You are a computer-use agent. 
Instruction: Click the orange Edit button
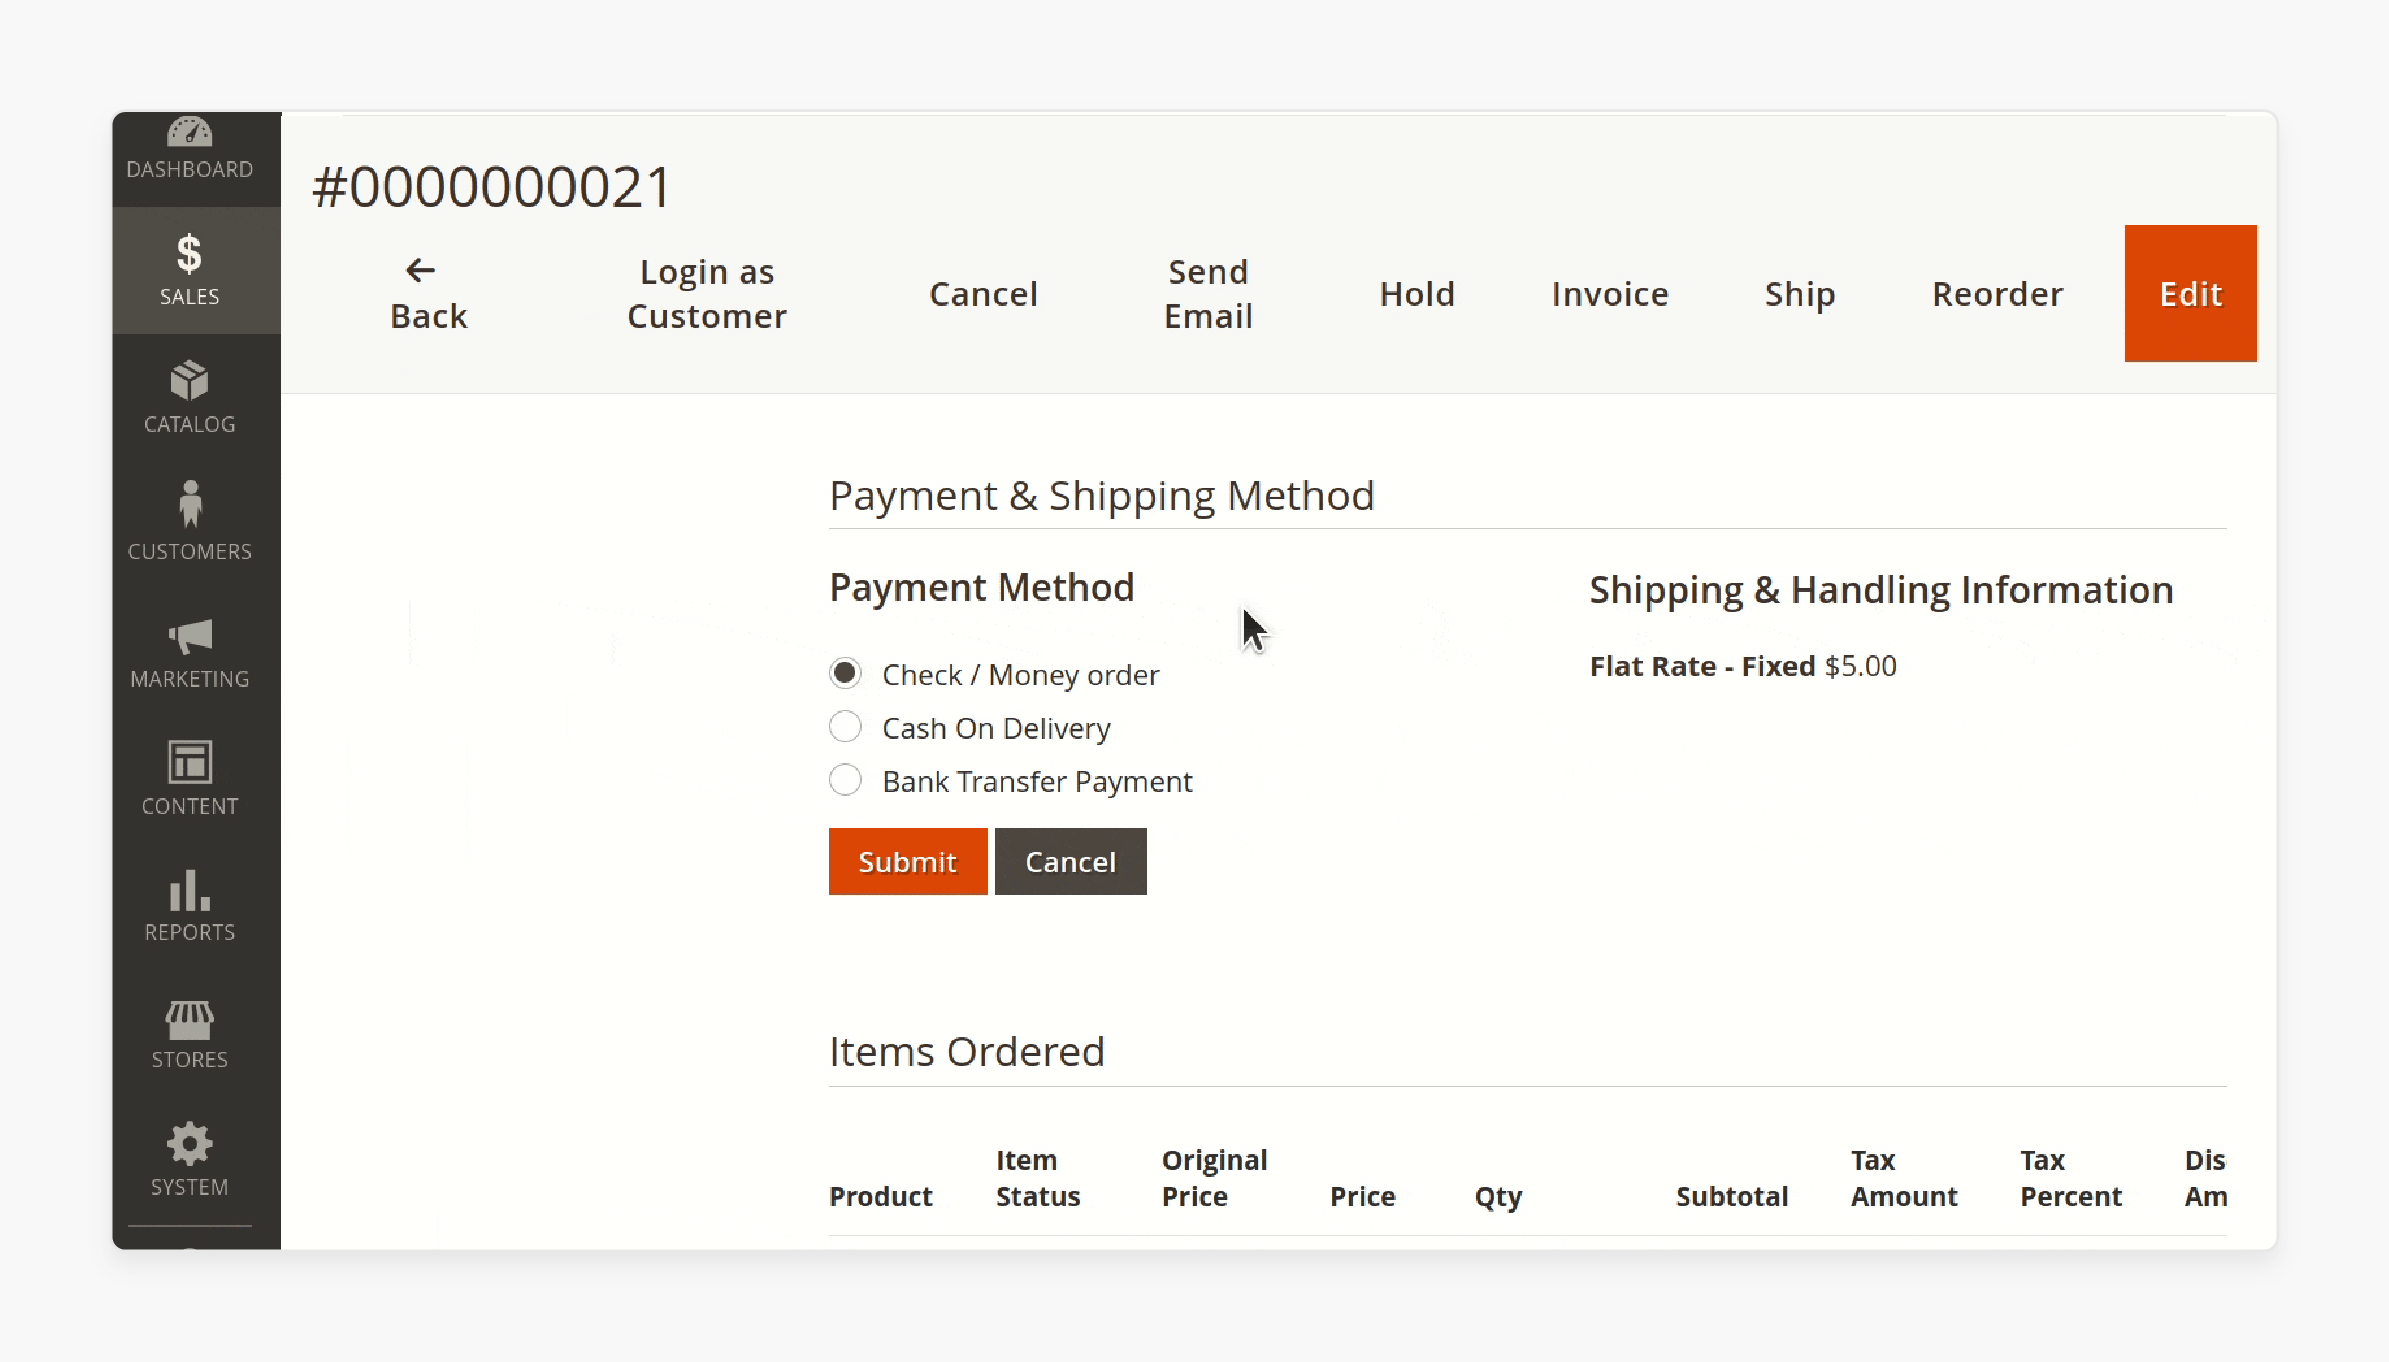point(2191,293)
